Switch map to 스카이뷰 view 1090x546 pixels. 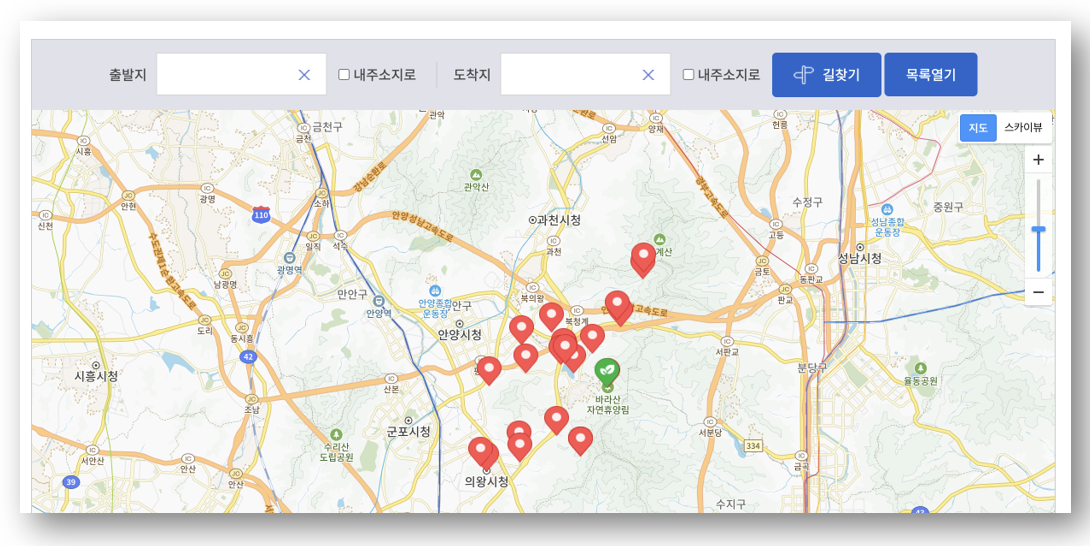pos(1023,128)
